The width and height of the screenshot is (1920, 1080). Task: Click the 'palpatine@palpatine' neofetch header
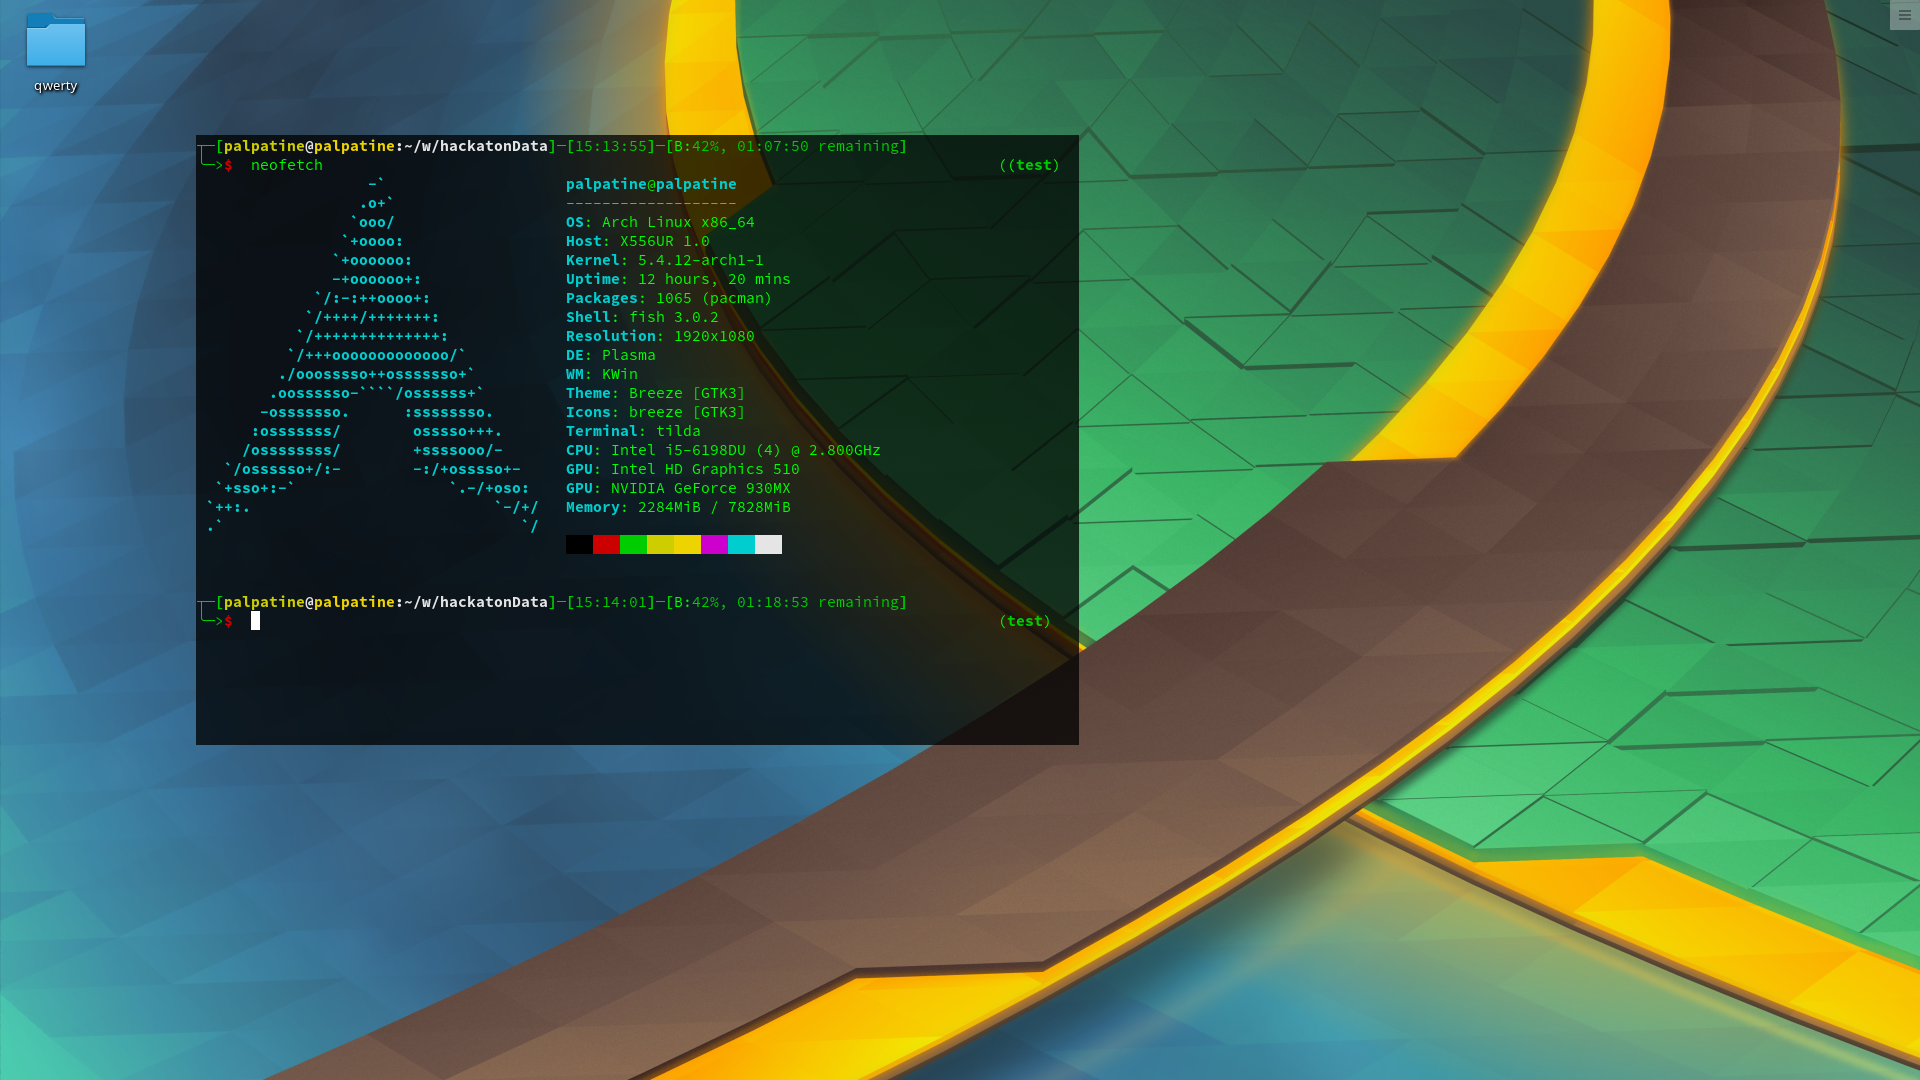(651, 184)
